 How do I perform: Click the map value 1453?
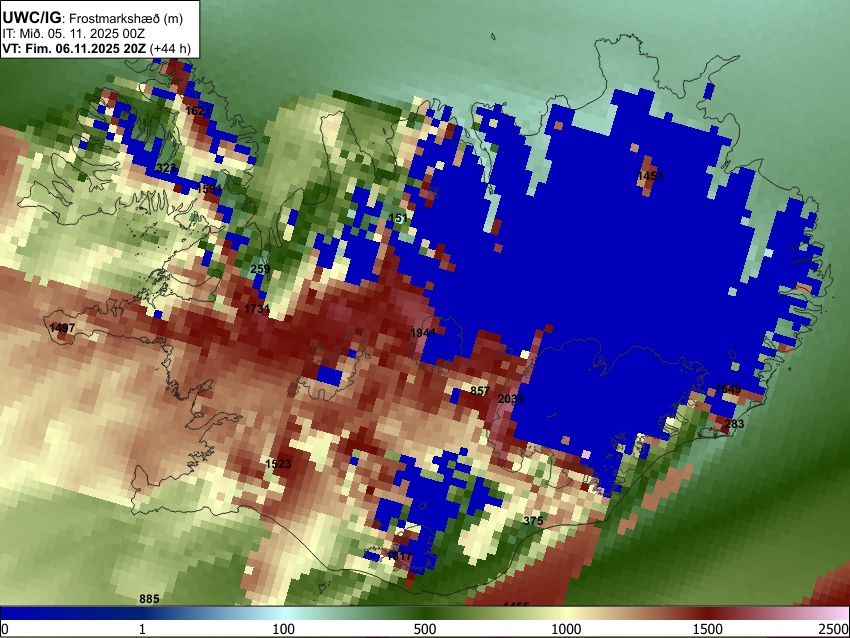click(x=650, y=176)
